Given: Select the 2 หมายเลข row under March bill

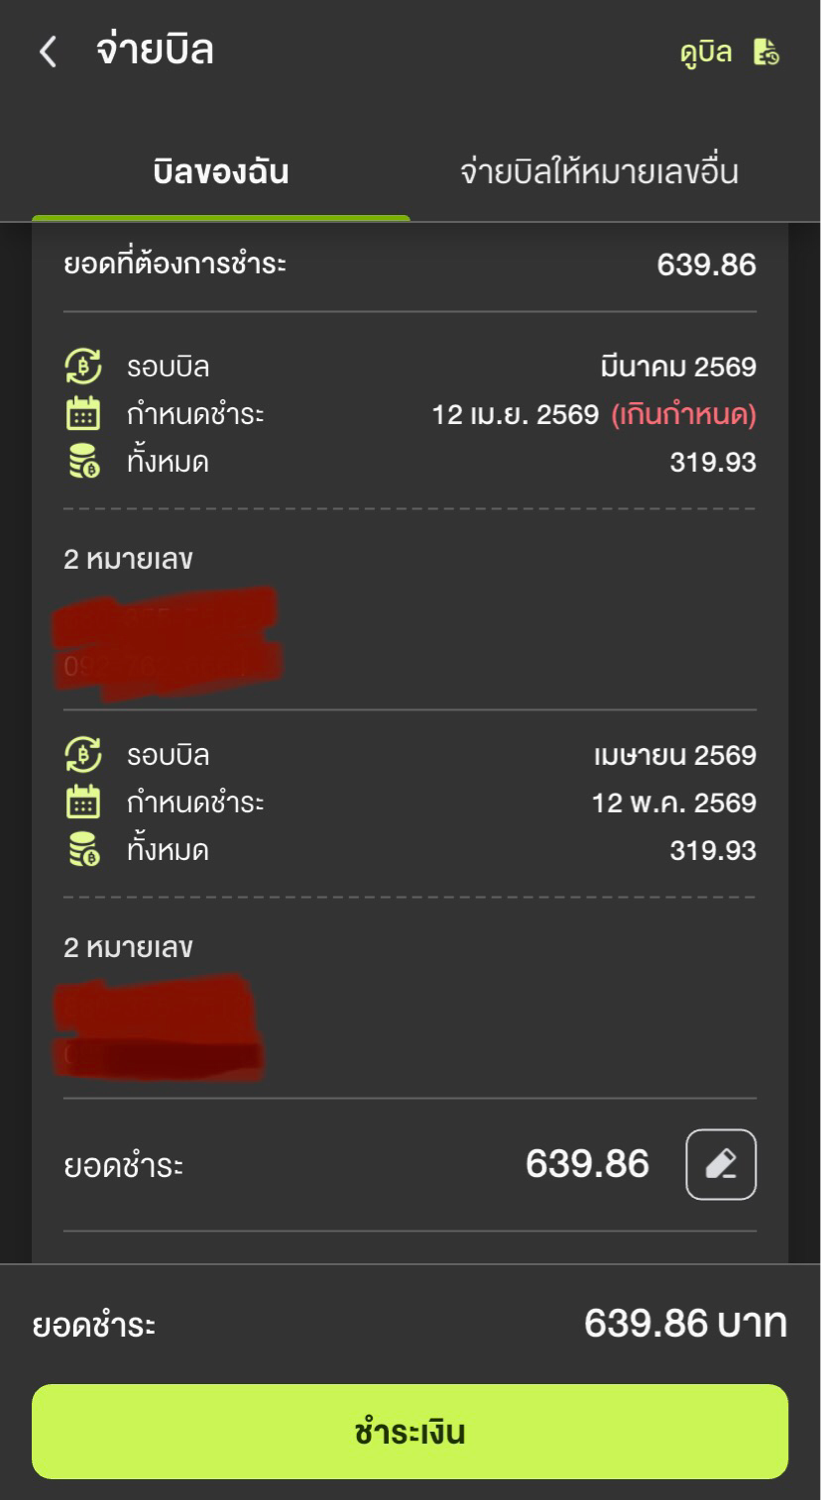Looking at the screenshot, I should (128, 559).
